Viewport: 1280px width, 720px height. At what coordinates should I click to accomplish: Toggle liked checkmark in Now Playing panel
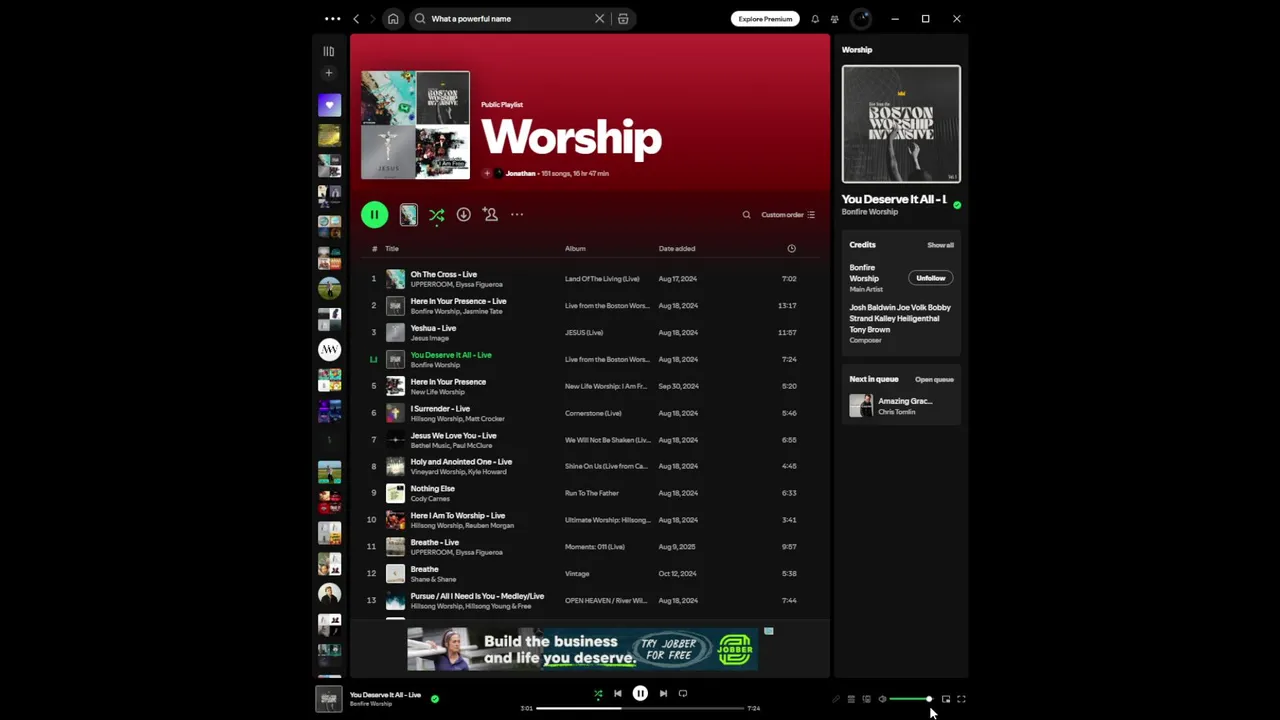tap(957, 205)
